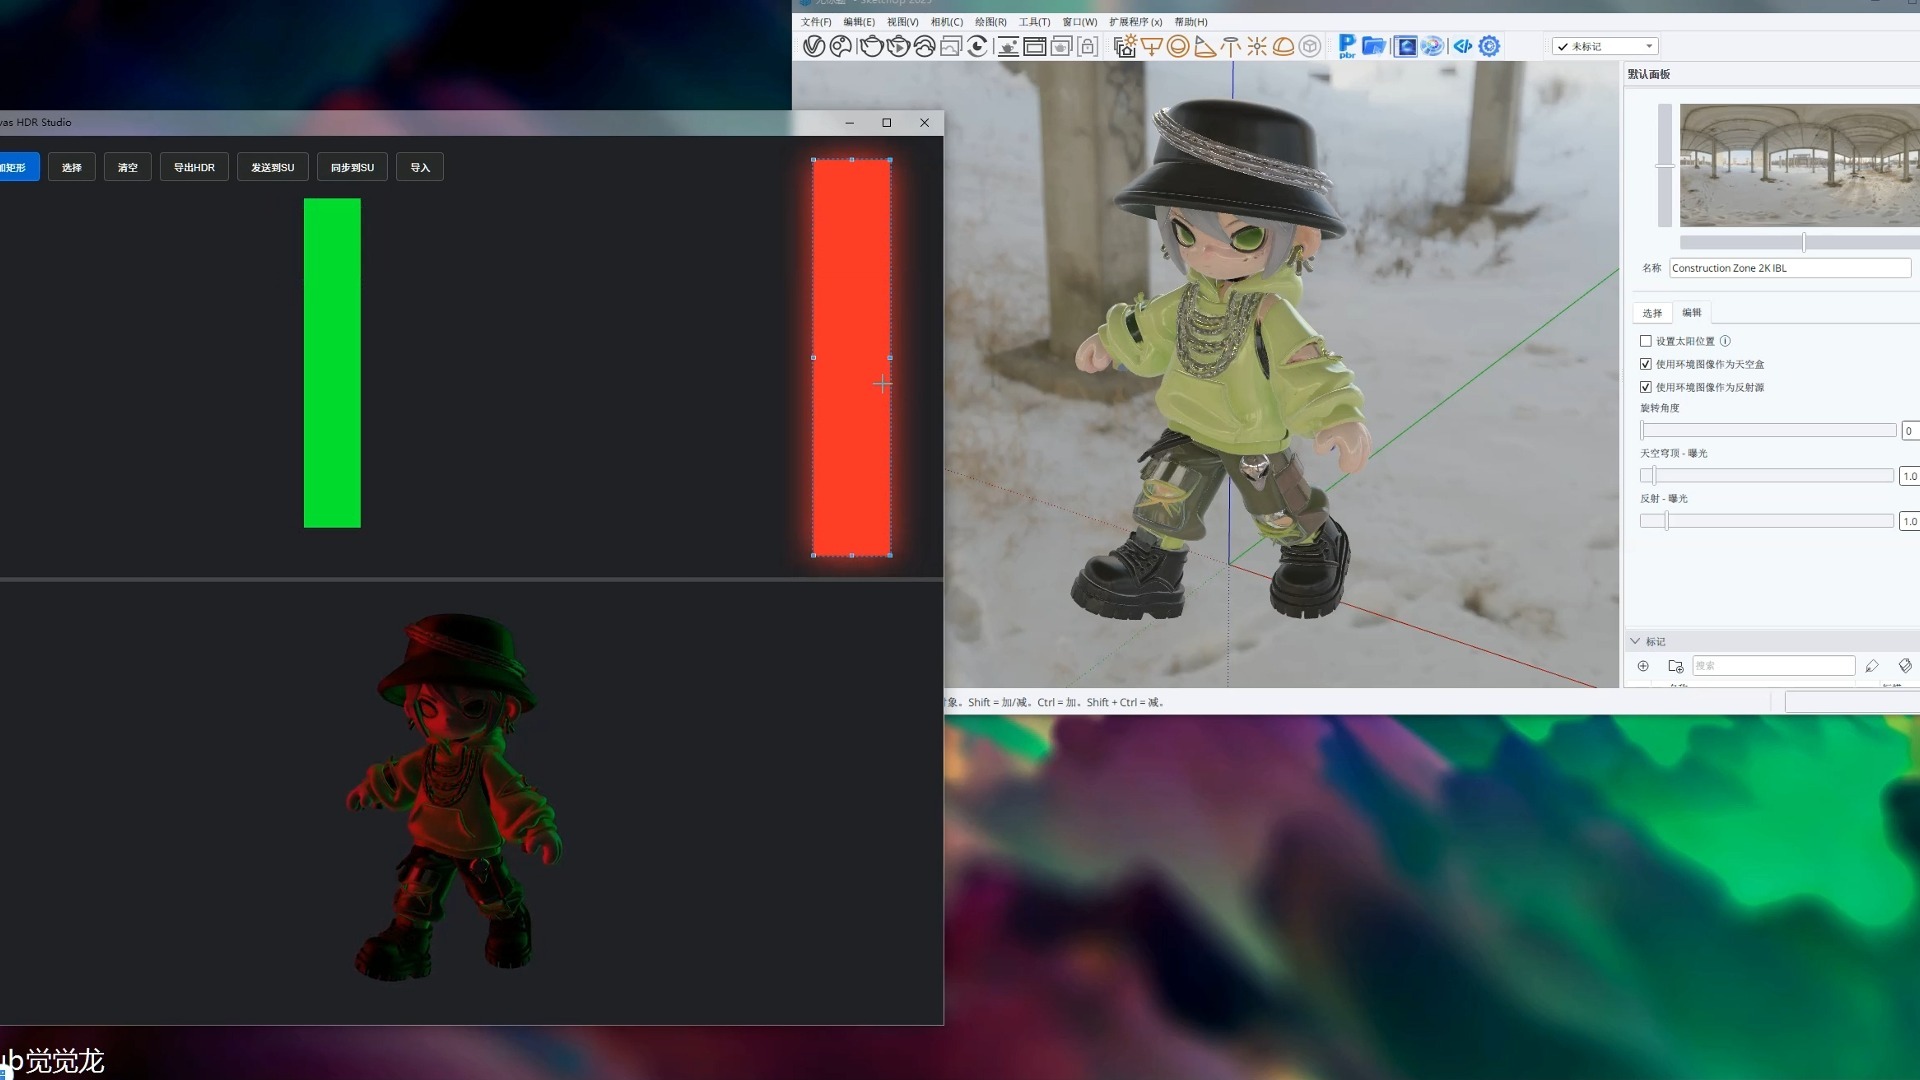The image size is (1920, 1080).
Task: Click interactive render teapot with play icon
Action: click(898, 46)
